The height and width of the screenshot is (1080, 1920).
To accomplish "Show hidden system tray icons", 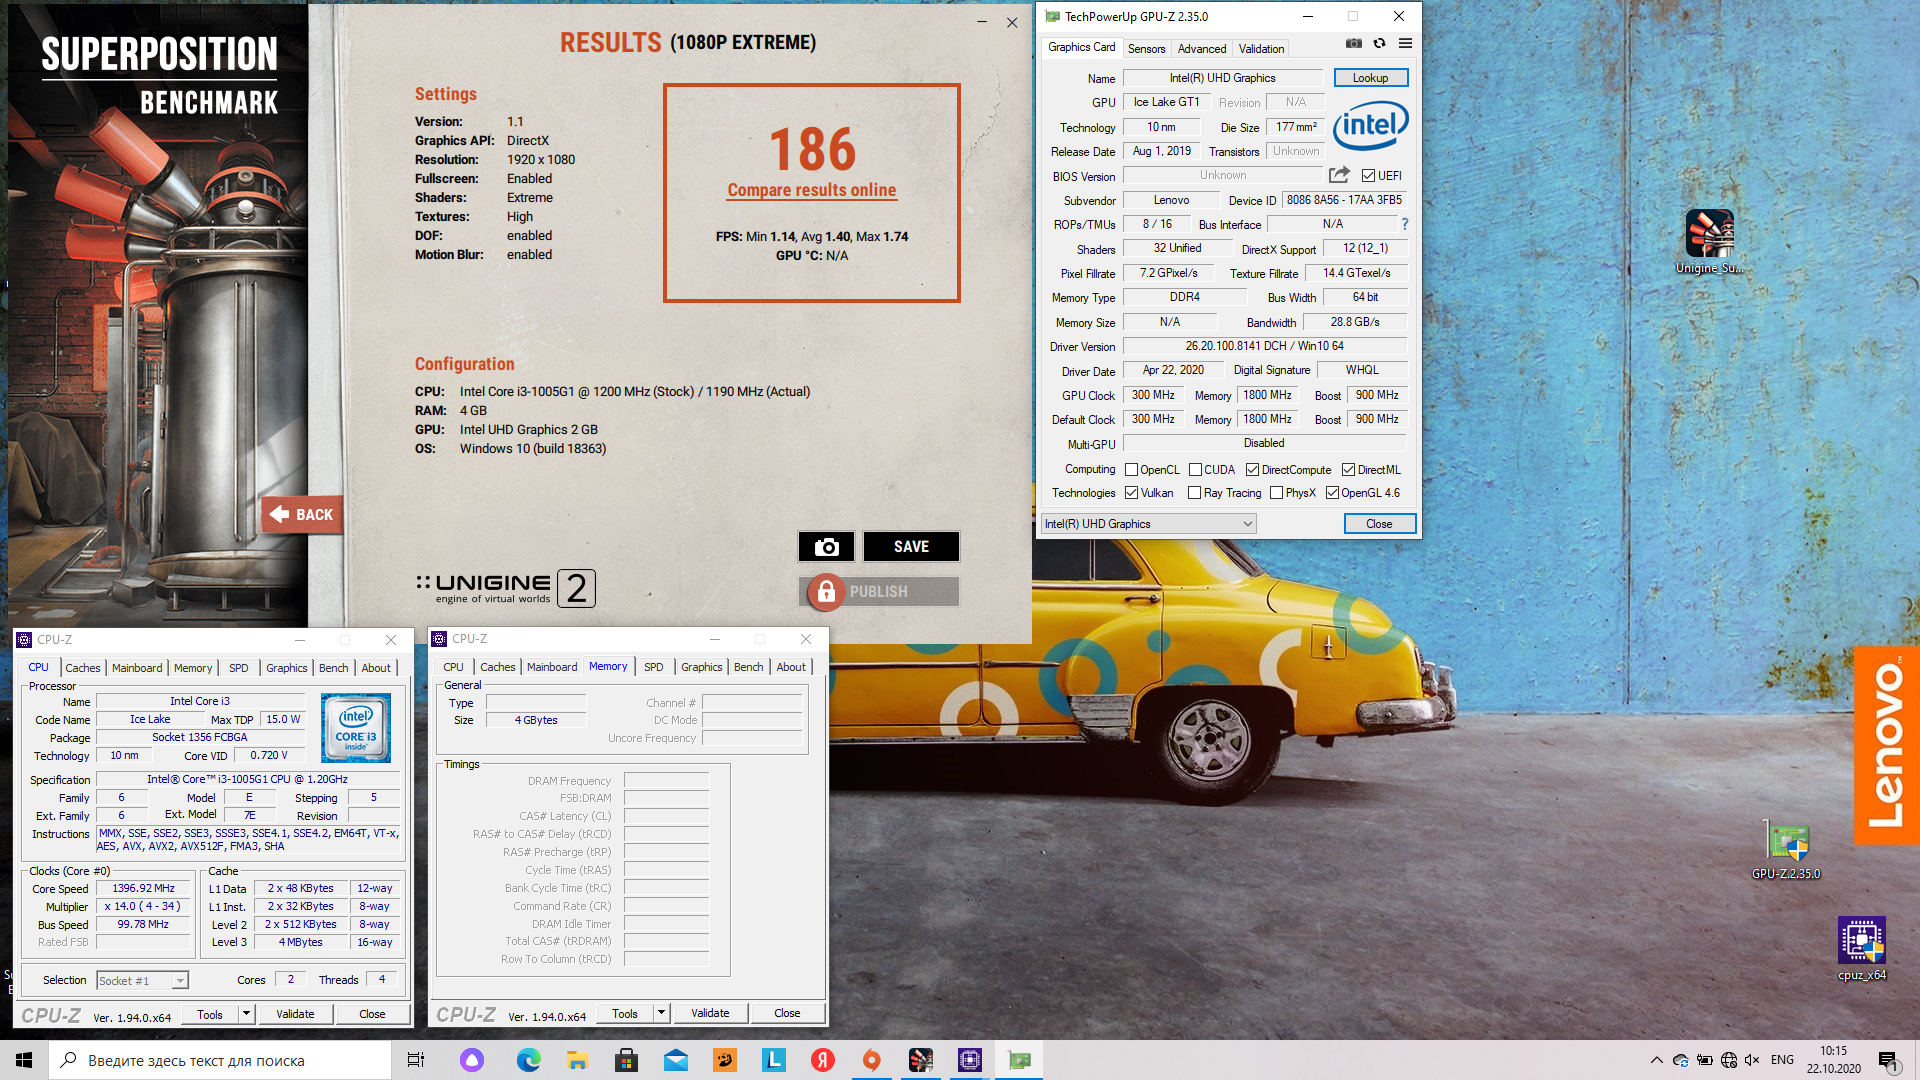I will tap(1657, 1060).
